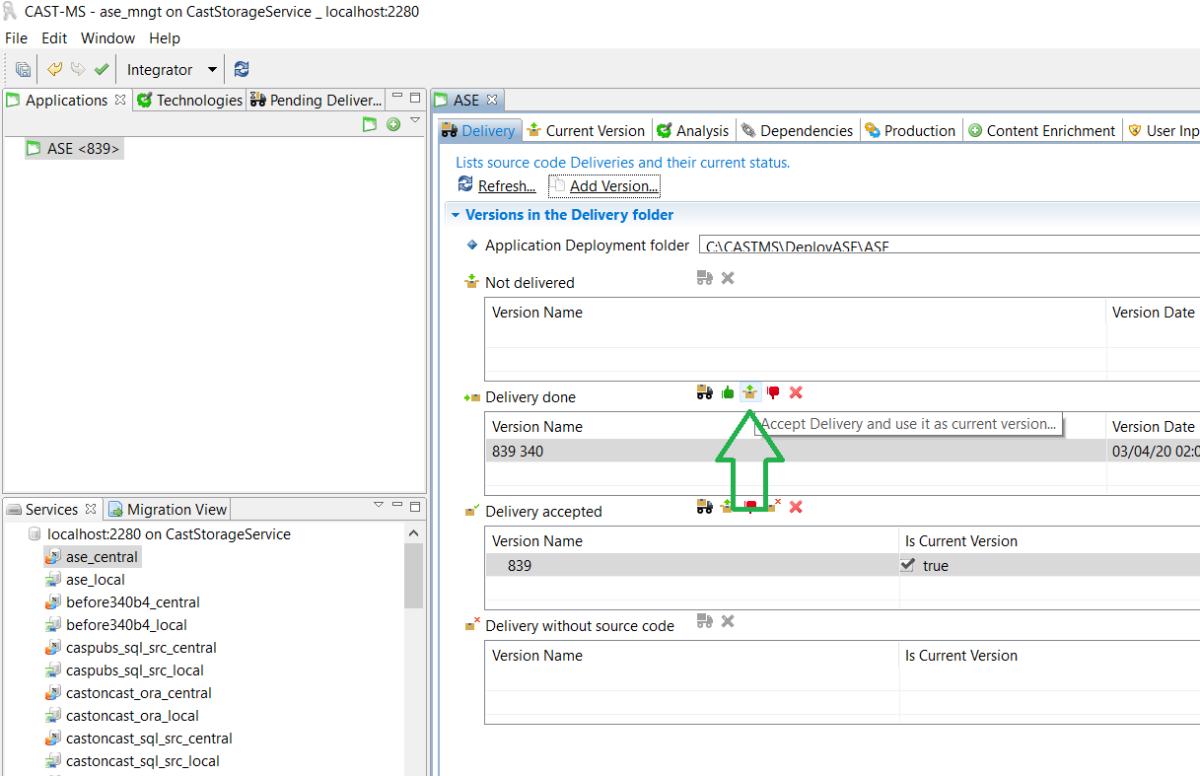
Task: Open the Window menu
Action: (107, 38)
